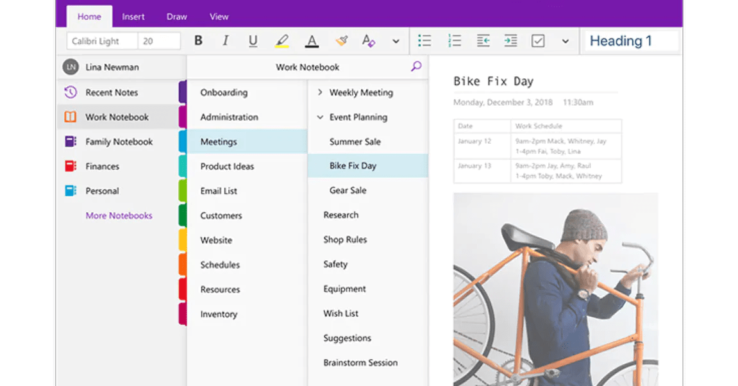The height and width of the screenshot is (386, 738).
Task: Click the Bike Fix Day page title
Action: 493,81
